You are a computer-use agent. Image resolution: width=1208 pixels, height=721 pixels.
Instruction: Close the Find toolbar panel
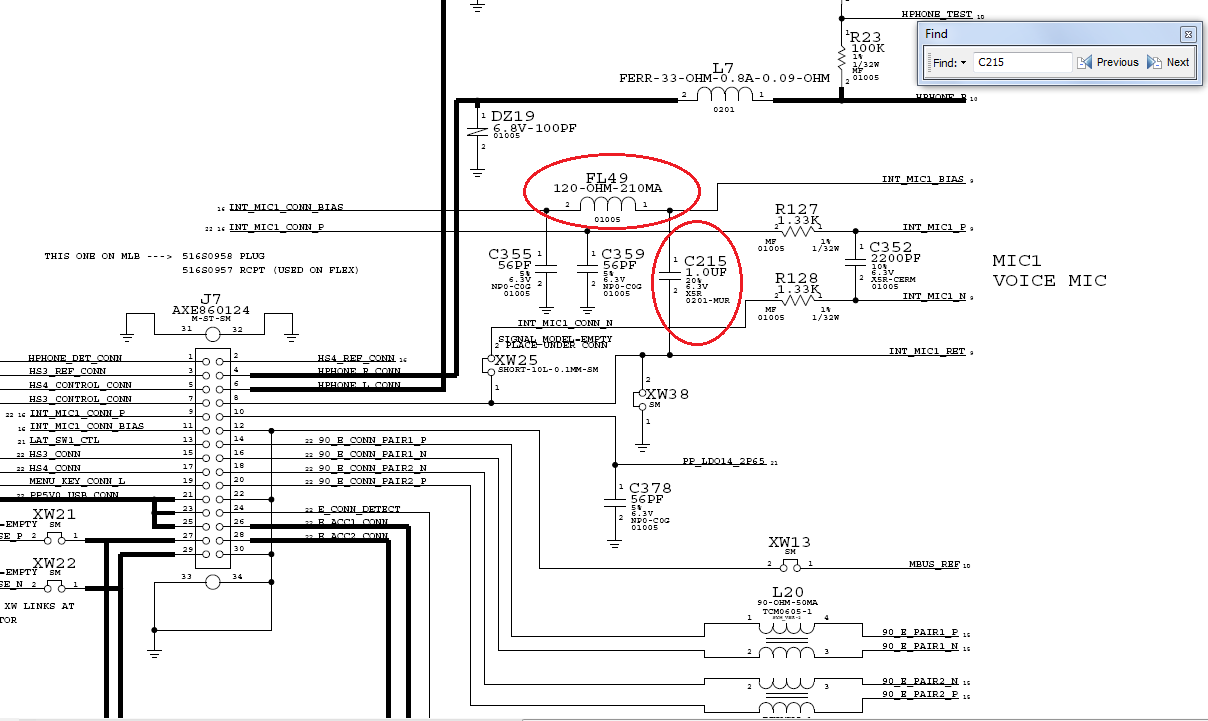[x=1187, y=34]
